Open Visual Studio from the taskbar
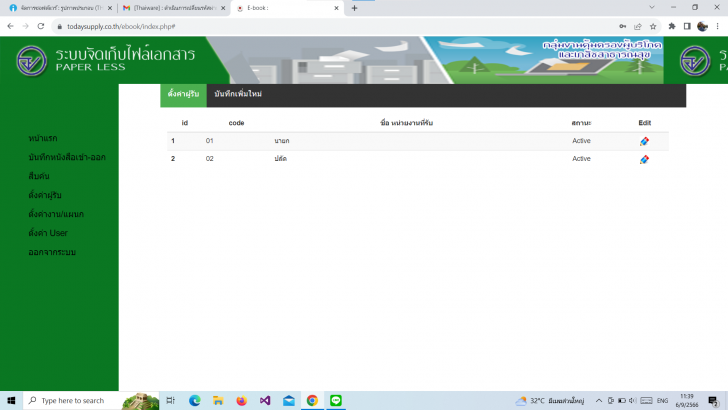Image resolution: width=728 pixels, height=410 pixels. (265, 400)
